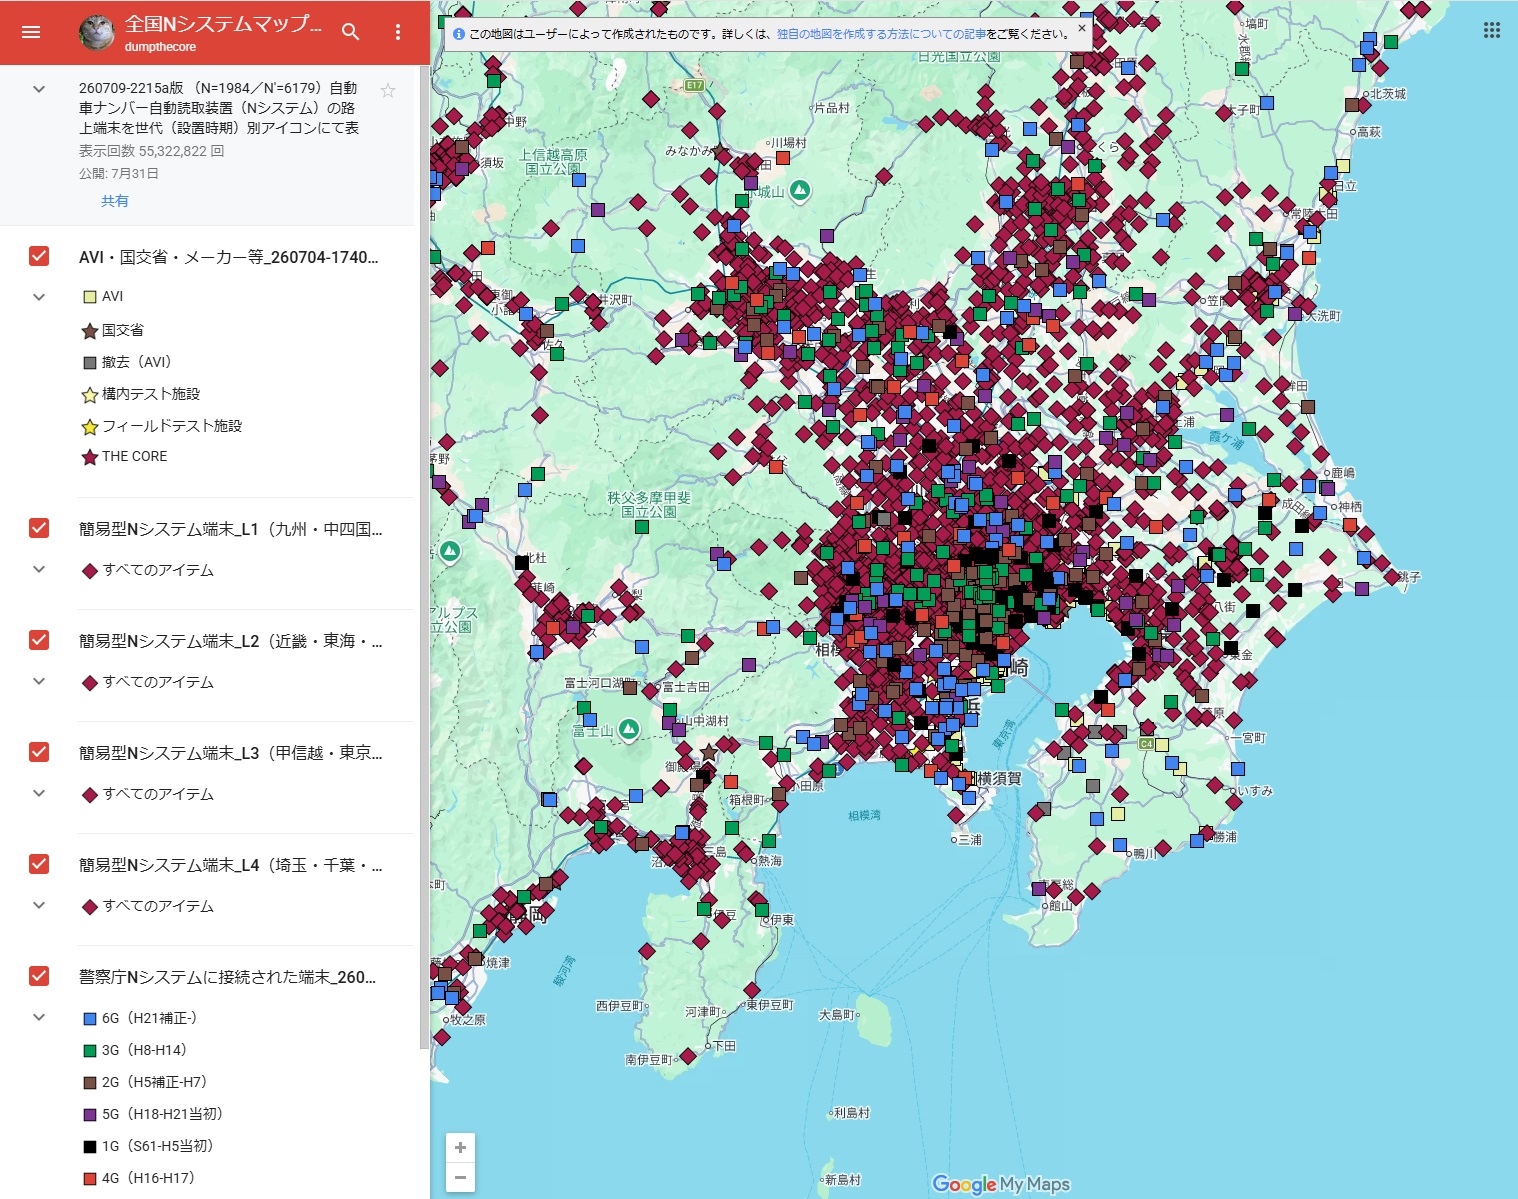Viewport: 1518px width, 1199px height.
Task: Open the 独自の地図を作成する方法 article link
Action: (881, 34)
